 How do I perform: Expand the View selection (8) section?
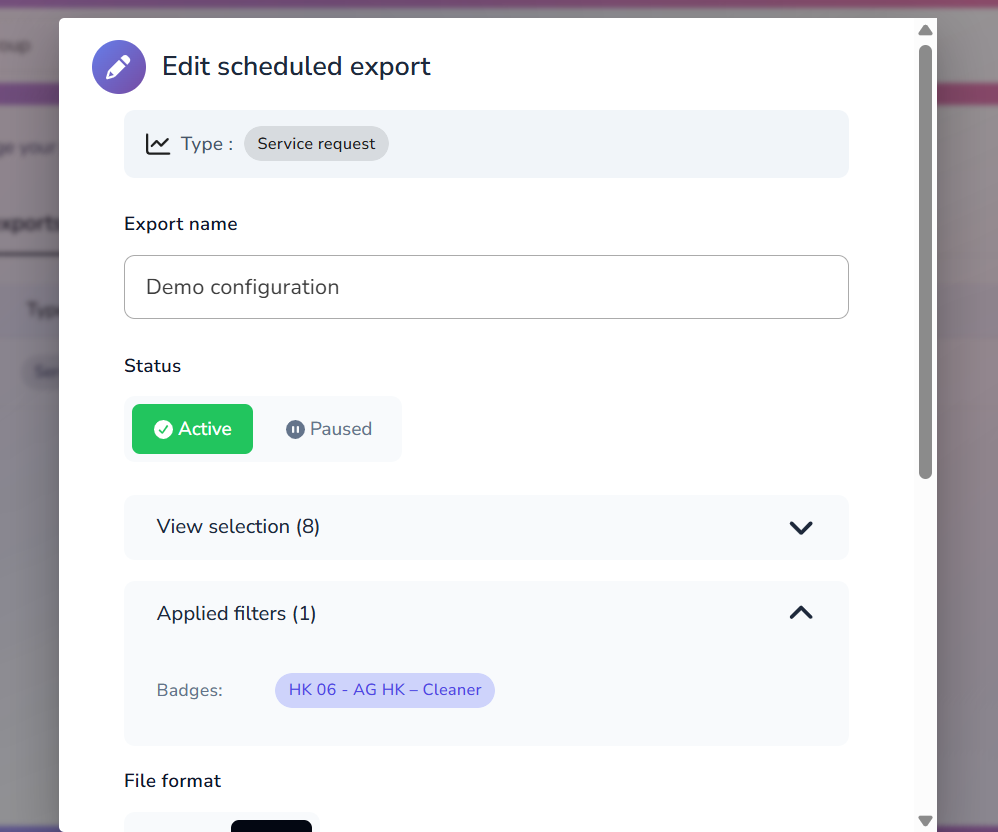(486, 527)
